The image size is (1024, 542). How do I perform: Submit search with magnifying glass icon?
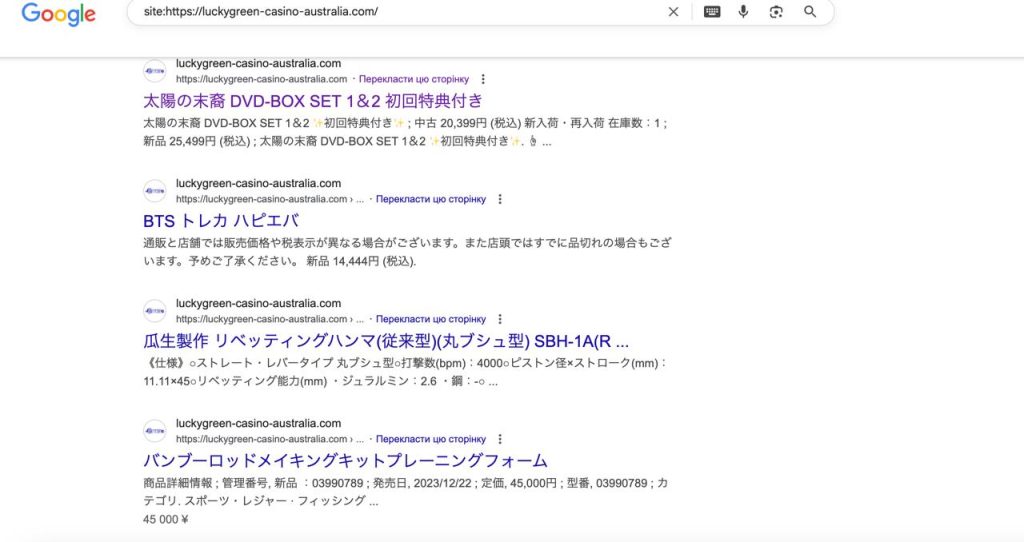coord(810,12)
